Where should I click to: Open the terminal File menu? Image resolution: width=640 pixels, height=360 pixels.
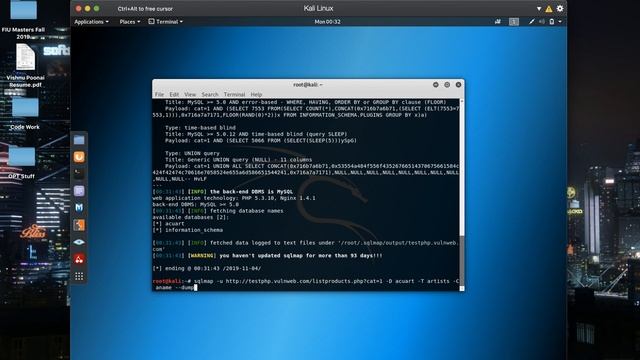pos(159,94)
